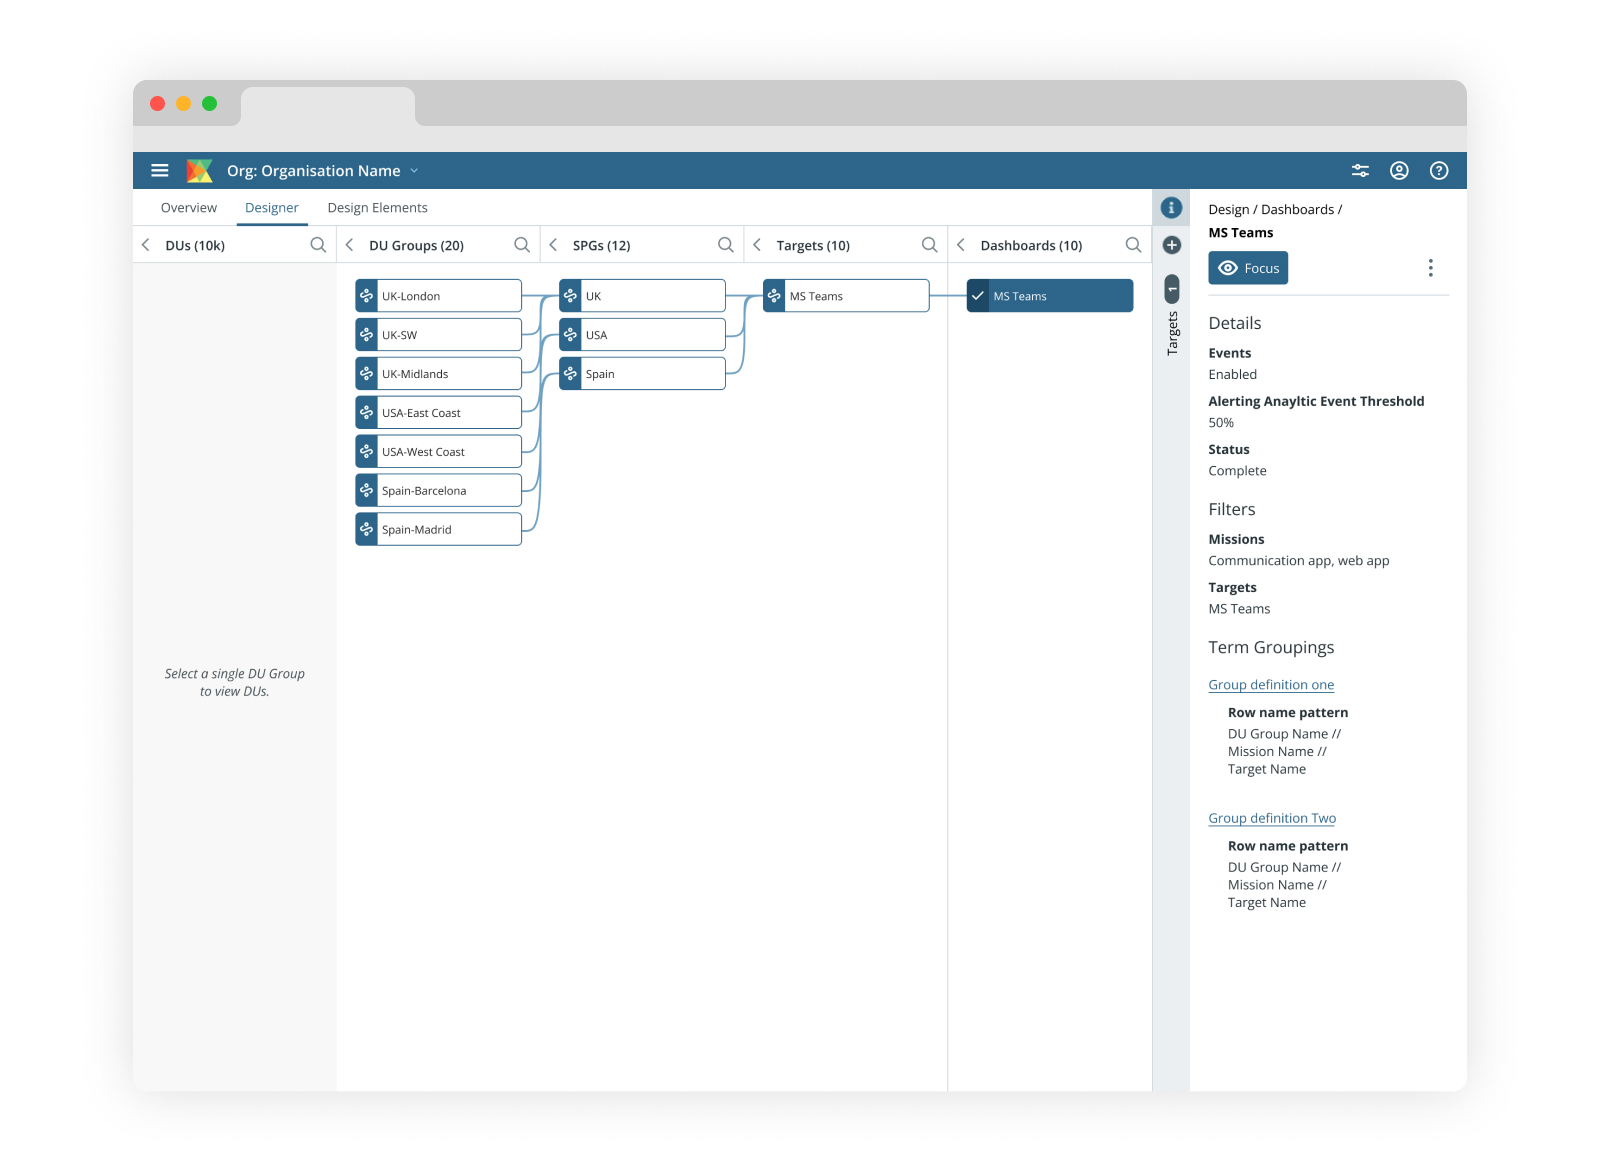
Task: Click the plus add icon on side strip
Action: pos(1171,245)
